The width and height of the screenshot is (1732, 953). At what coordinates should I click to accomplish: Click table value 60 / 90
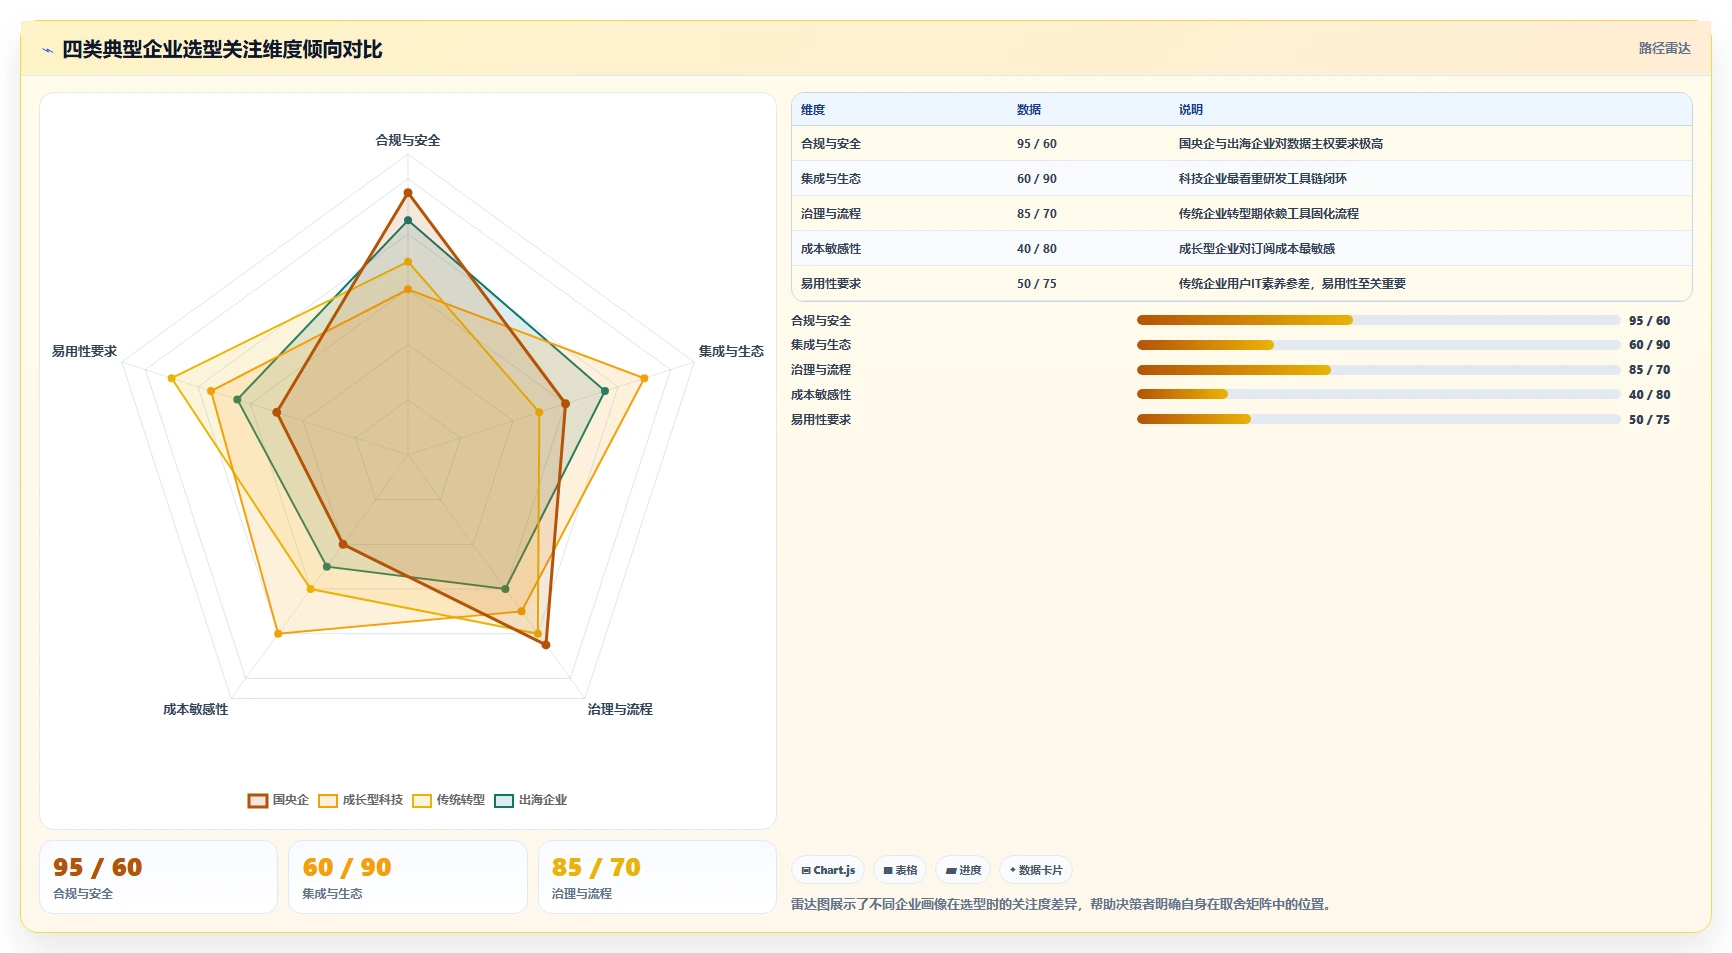point(1037,179)
